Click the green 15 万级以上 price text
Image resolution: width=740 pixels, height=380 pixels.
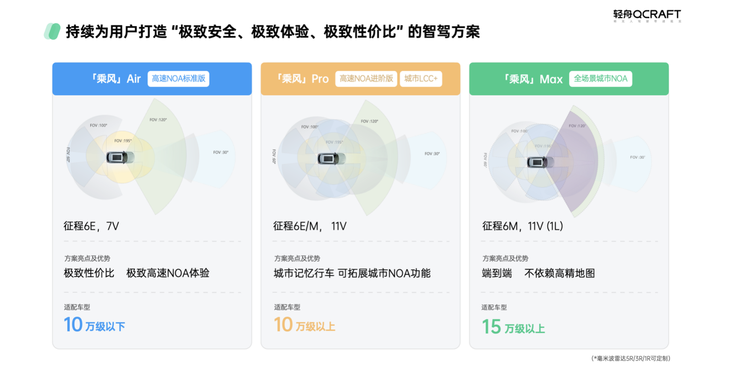coord(513,327)
